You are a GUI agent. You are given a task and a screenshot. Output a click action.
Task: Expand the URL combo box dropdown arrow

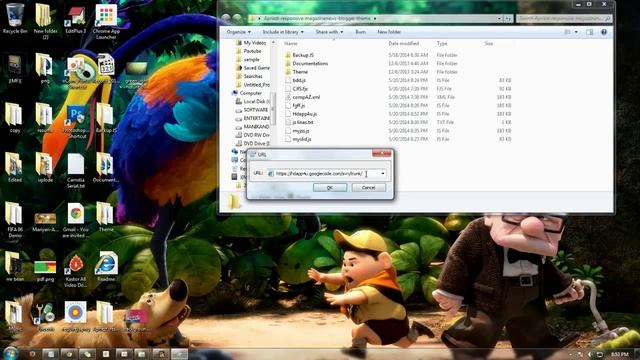pyautogui.click(x=382, y=173)
